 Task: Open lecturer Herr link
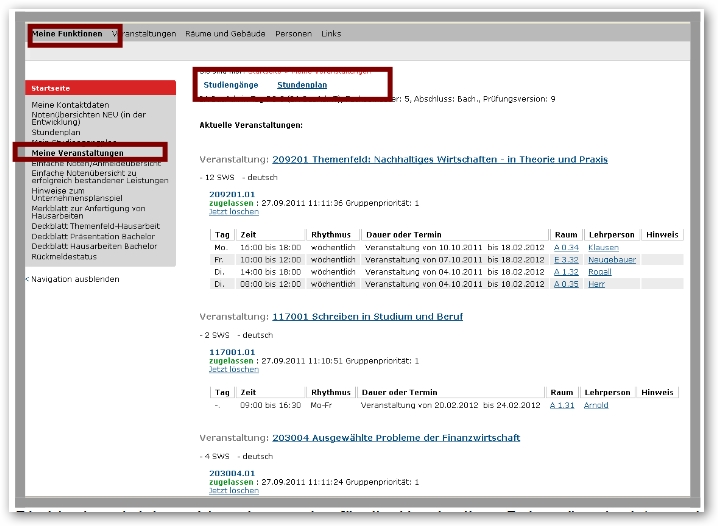pyautogui.click(x=597, y=284)
